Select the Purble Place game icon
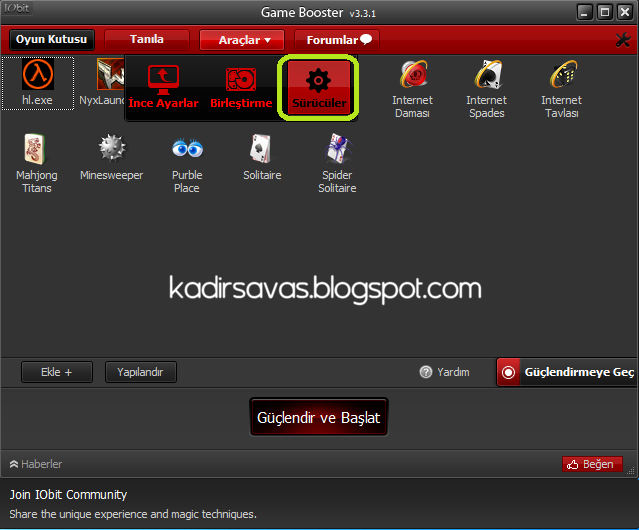This screenshot has height=530, width=639. tap(187, 164)
